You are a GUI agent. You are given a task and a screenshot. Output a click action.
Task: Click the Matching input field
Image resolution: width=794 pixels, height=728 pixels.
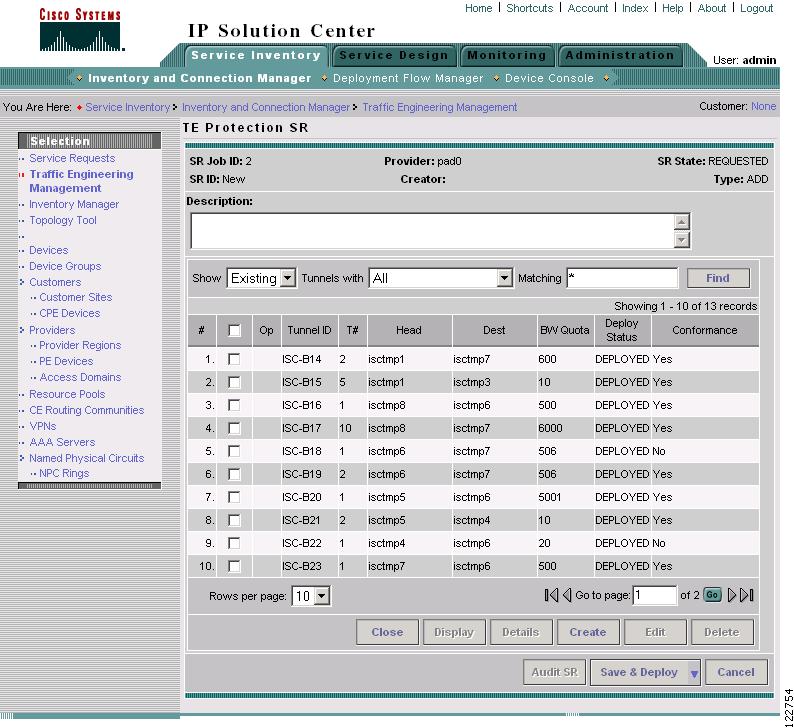pos(622,278)
